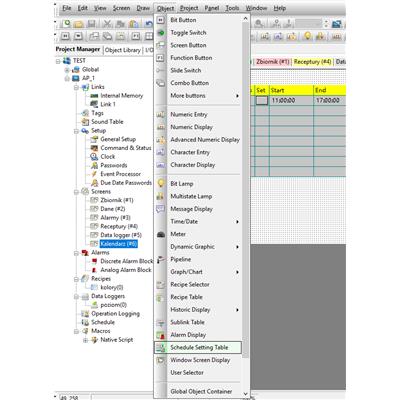Select Discrete Alarm Block in the tree
400x400 pixels.
tap(127, 261)
